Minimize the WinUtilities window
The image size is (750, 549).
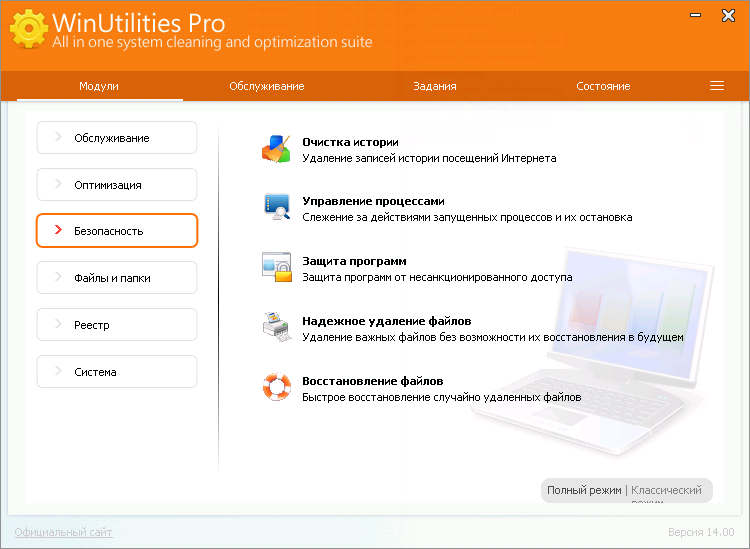(695, 15)
